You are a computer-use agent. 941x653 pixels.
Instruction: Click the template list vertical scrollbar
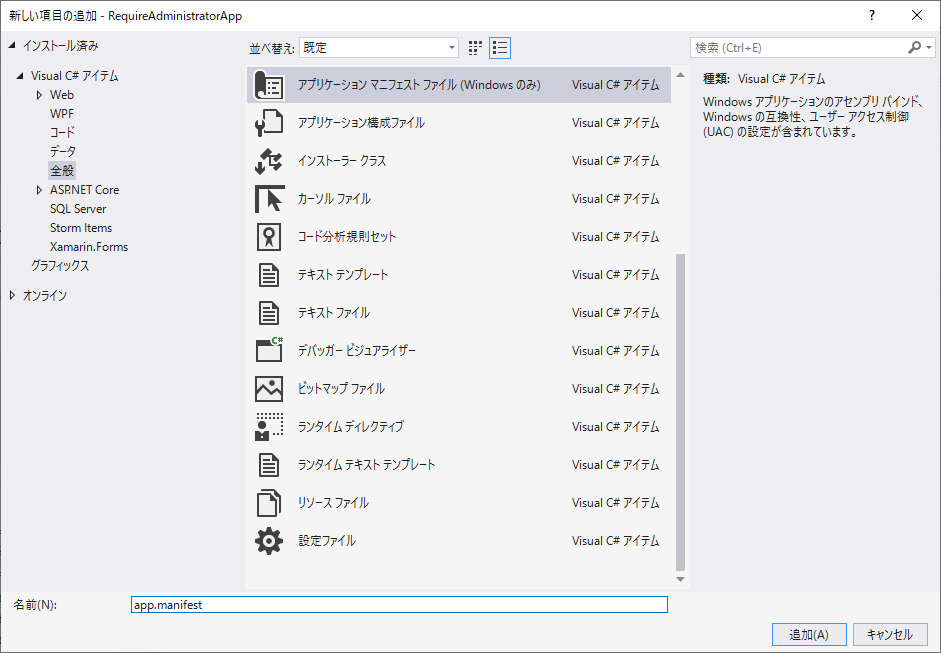point(681,410)
